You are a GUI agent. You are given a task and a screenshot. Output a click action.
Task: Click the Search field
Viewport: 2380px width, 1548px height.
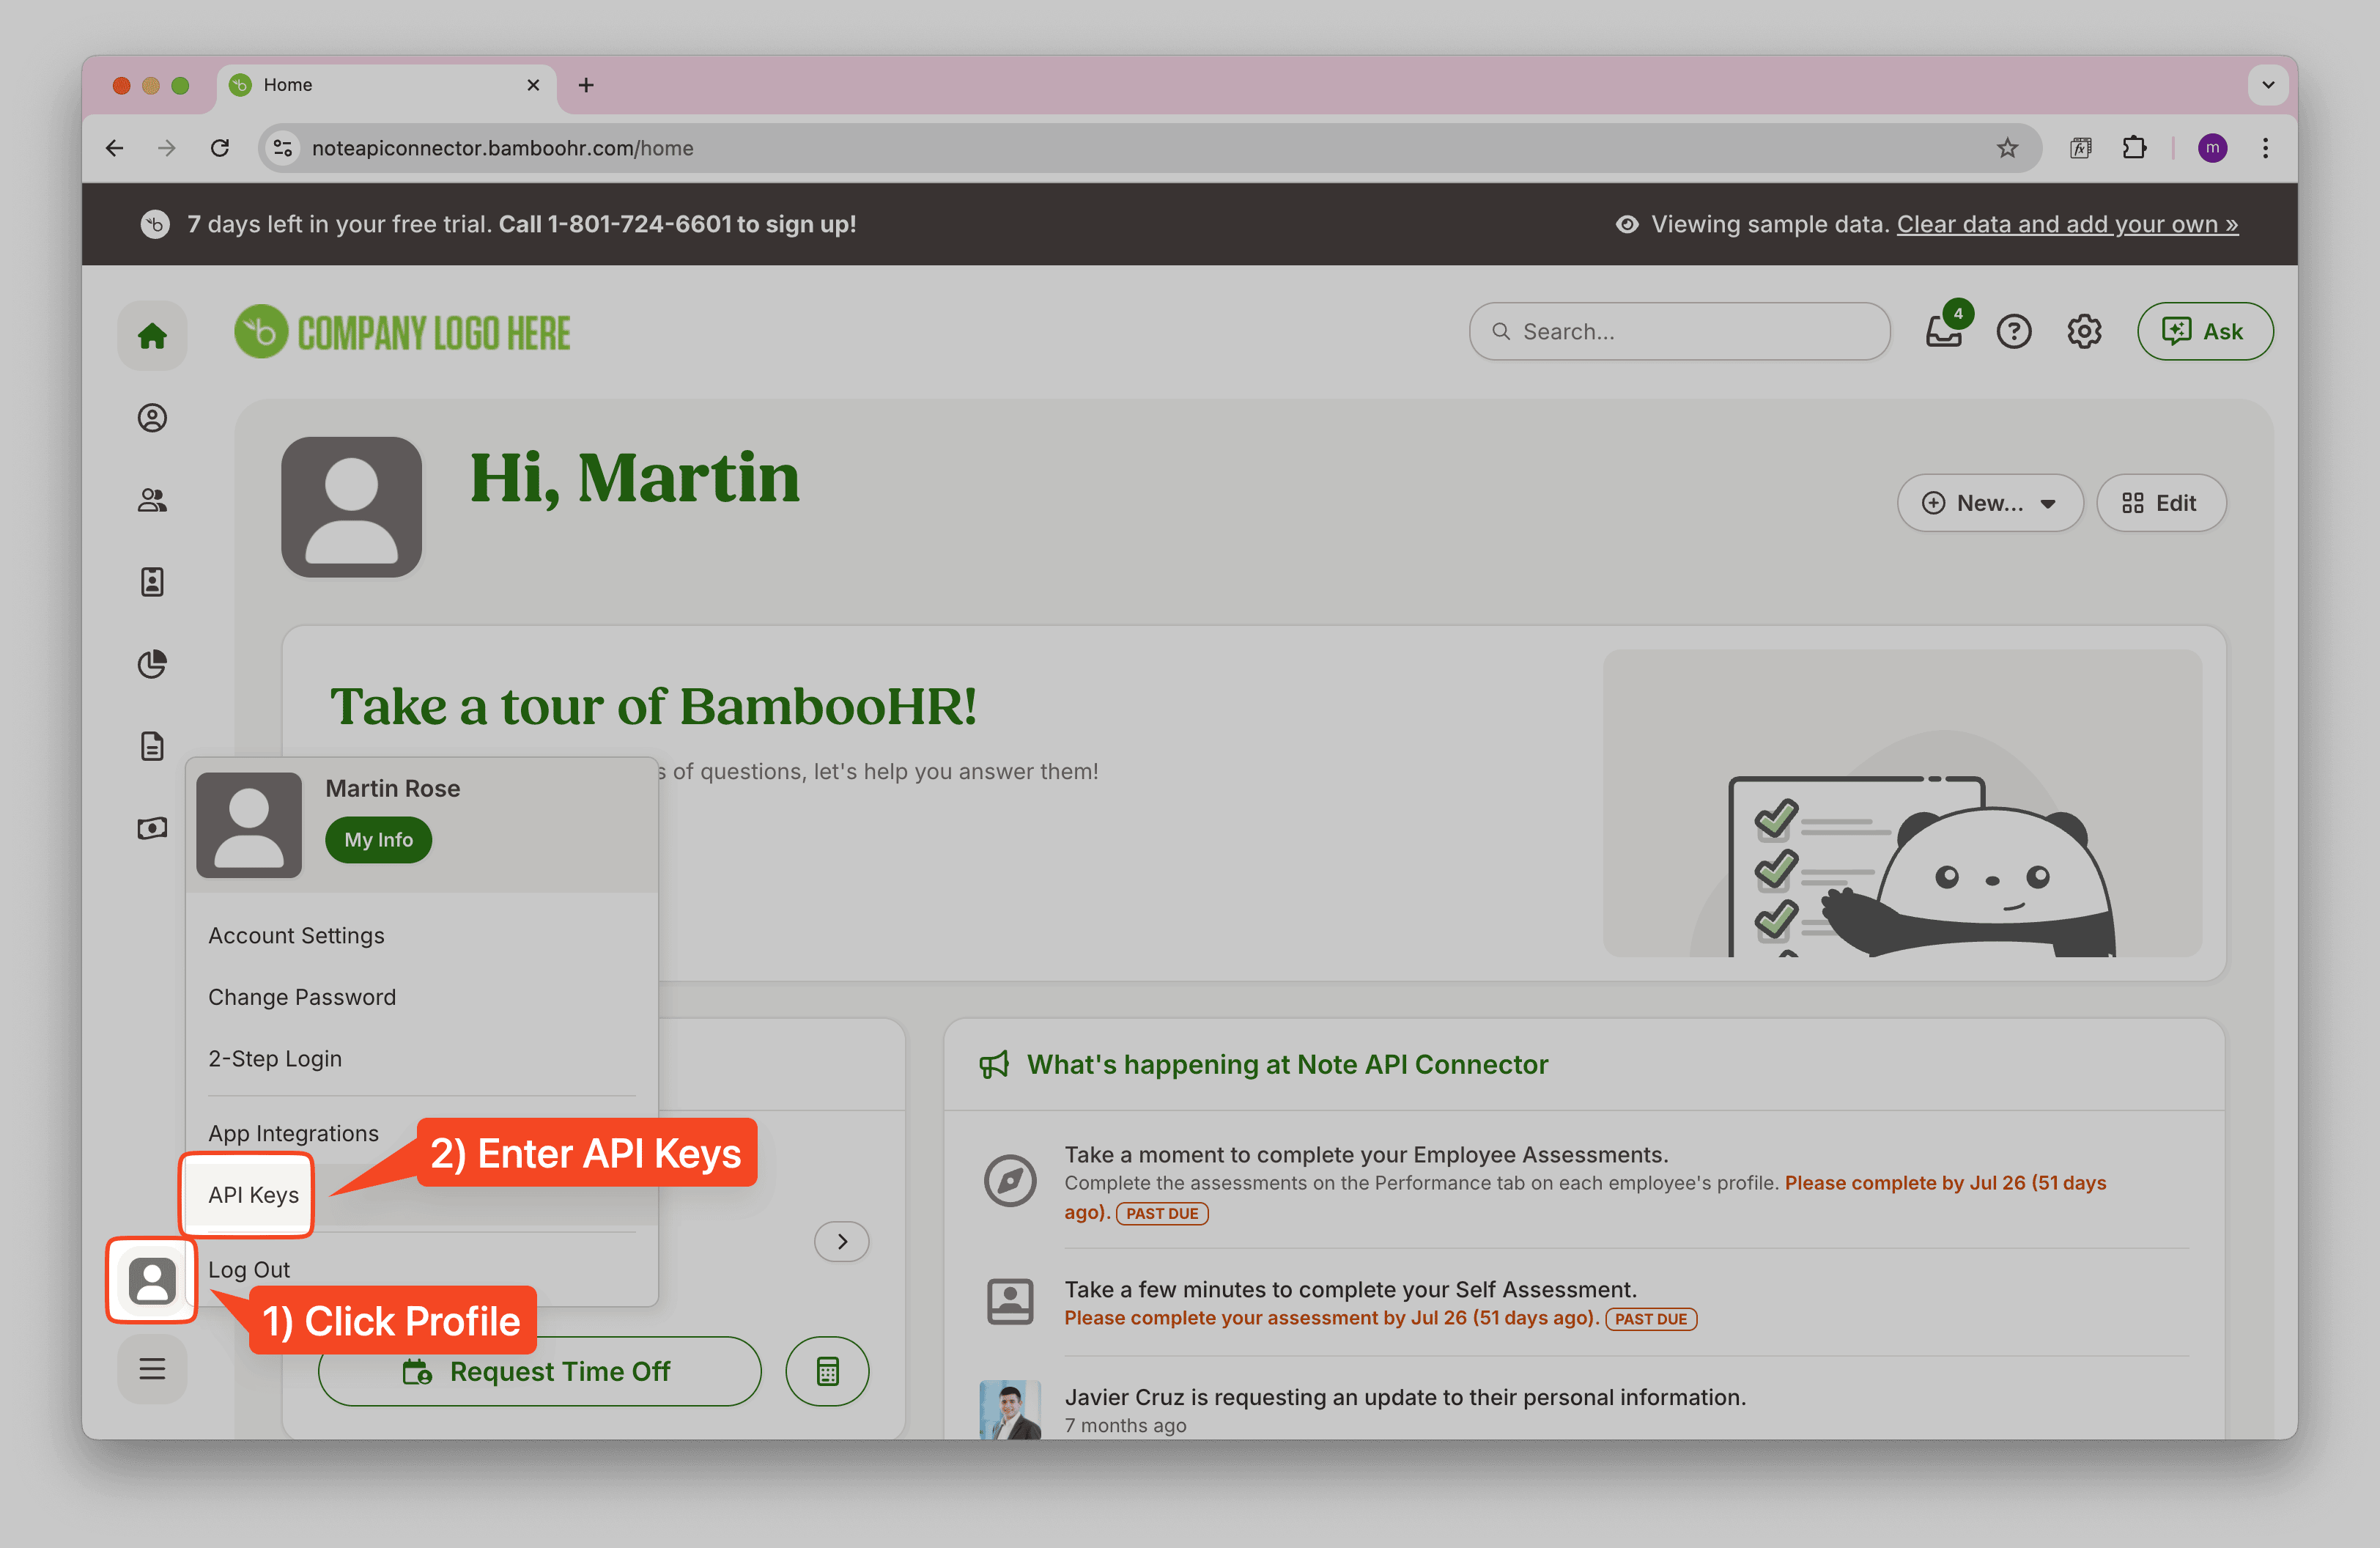(1679, 331)
